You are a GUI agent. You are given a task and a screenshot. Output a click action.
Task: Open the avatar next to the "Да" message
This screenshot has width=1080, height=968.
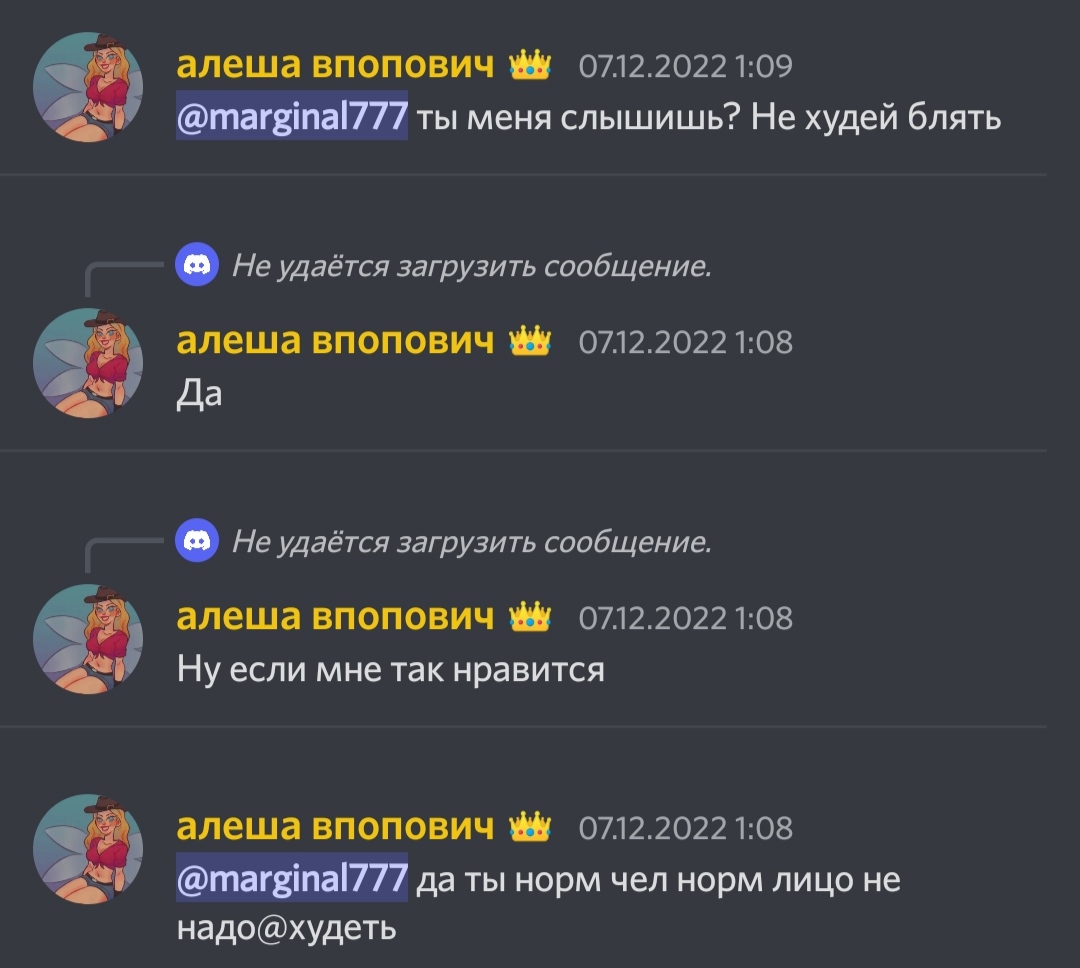point(88,362)
